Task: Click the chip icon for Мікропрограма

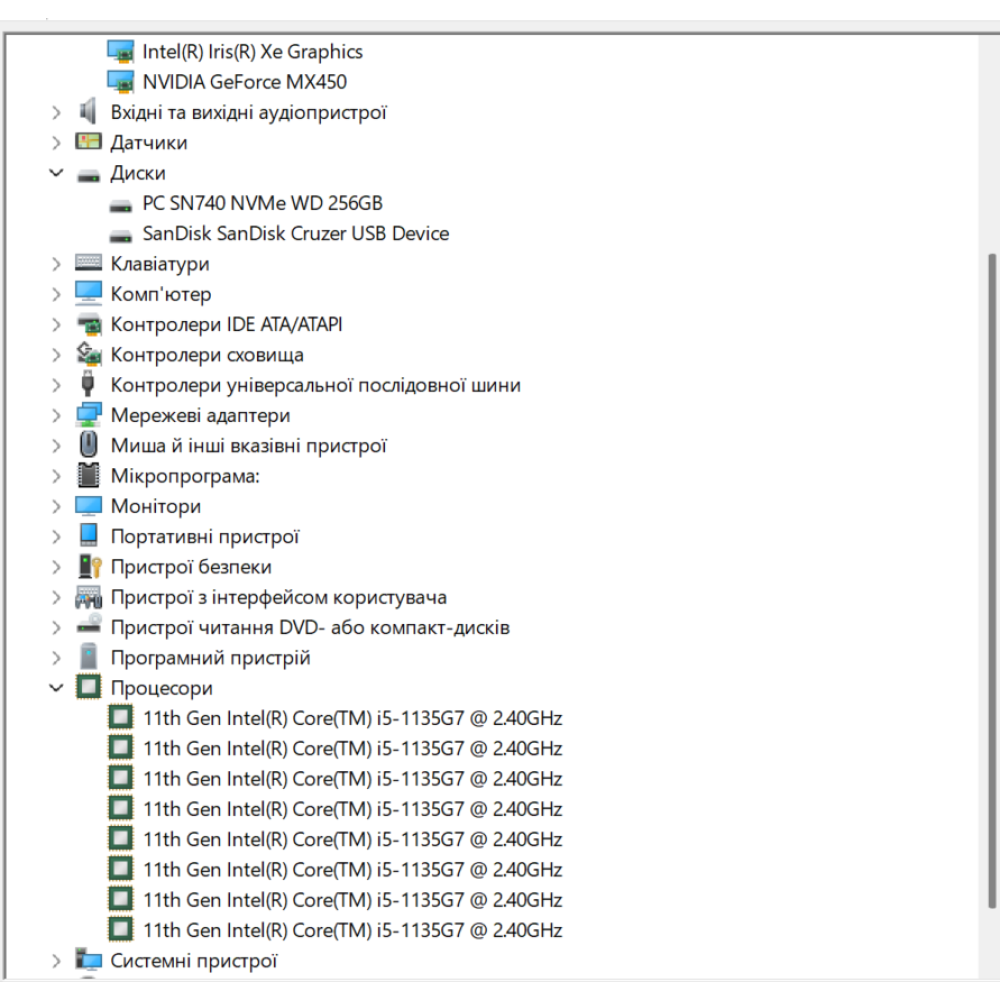Action: pos(88,475)
